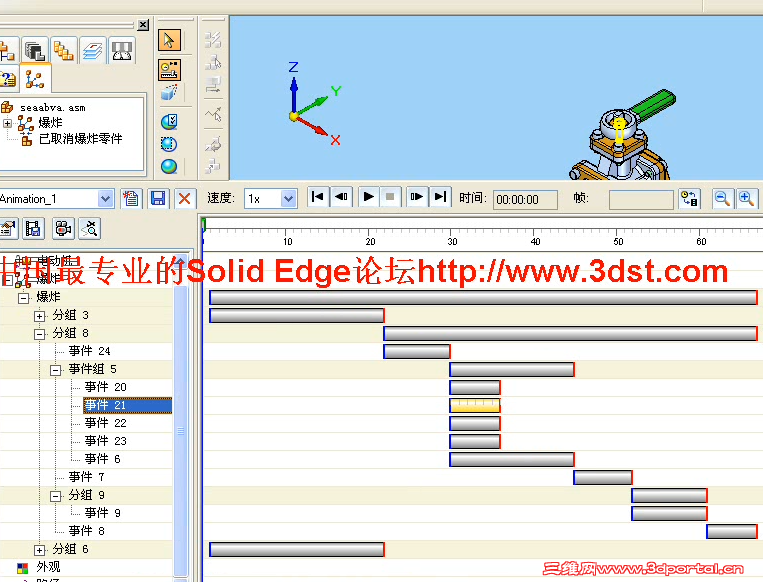
Task: Click the circular clock-view icon
Action: point(169,121)
